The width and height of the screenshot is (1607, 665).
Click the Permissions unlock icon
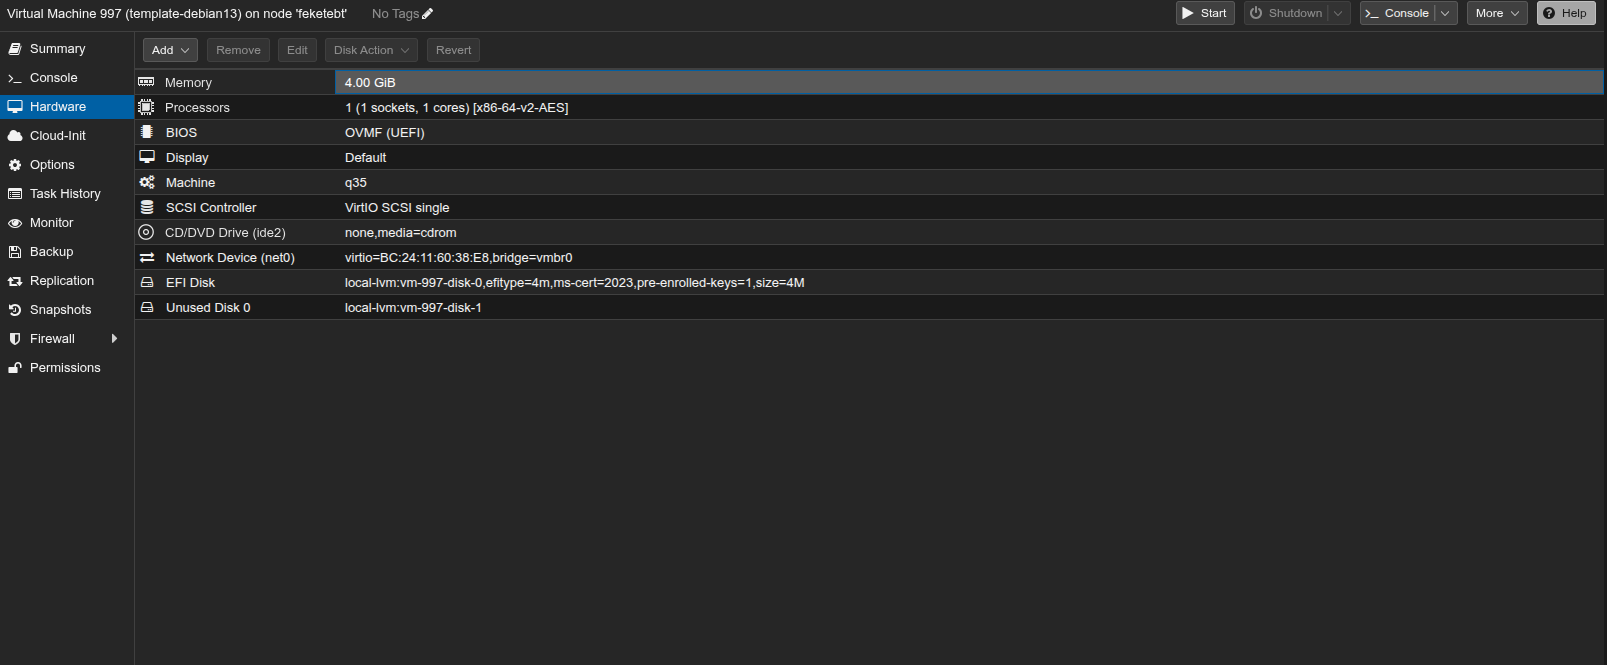click(15, 368)
